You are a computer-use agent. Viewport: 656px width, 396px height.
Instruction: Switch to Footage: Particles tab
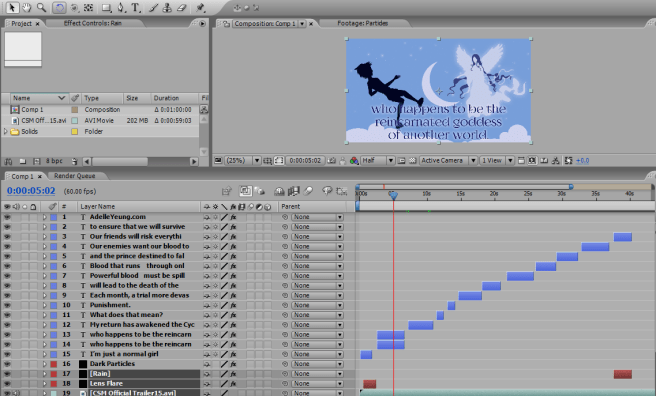362,23
